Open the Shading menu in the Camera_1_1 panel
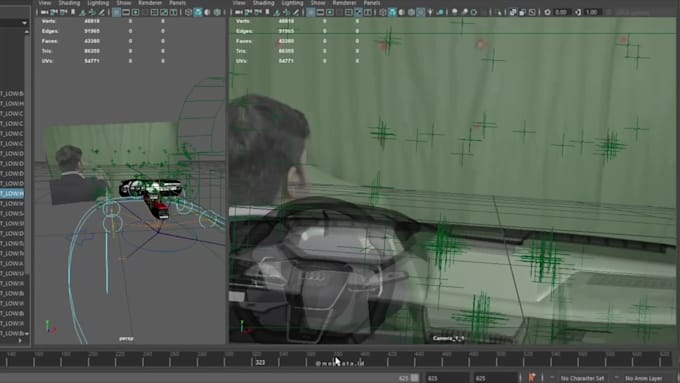680x383 pixels. pos(263,3)
